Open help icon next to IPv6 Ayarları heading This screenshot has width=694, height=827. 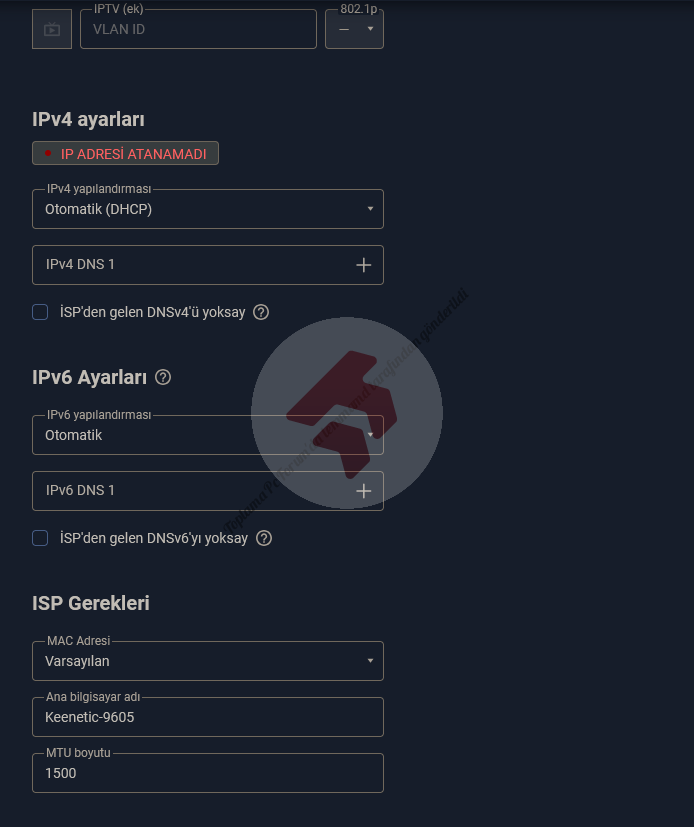coord(163,377)
